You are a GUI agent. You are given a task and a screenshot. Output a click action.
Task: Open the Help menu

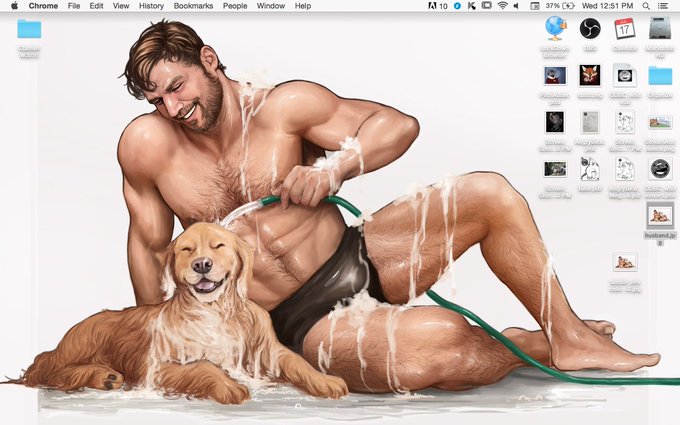(x=303, y=6)
